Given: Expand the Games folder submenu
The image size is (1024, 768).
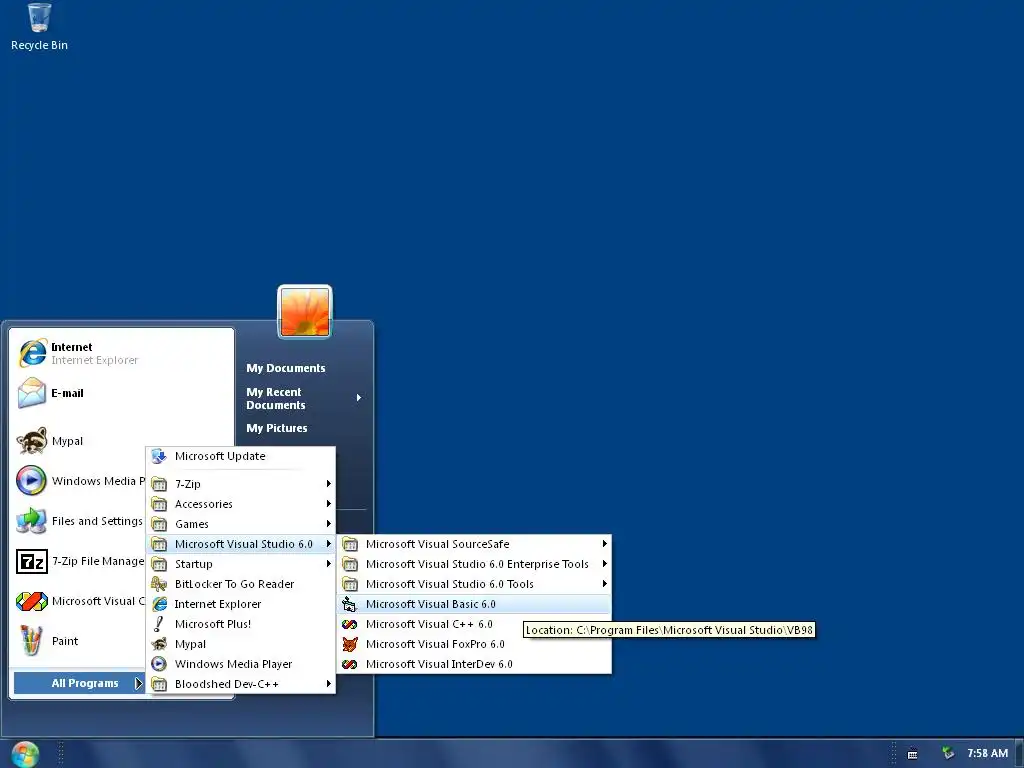Looking at the screenshot, I should click(240, 524).
